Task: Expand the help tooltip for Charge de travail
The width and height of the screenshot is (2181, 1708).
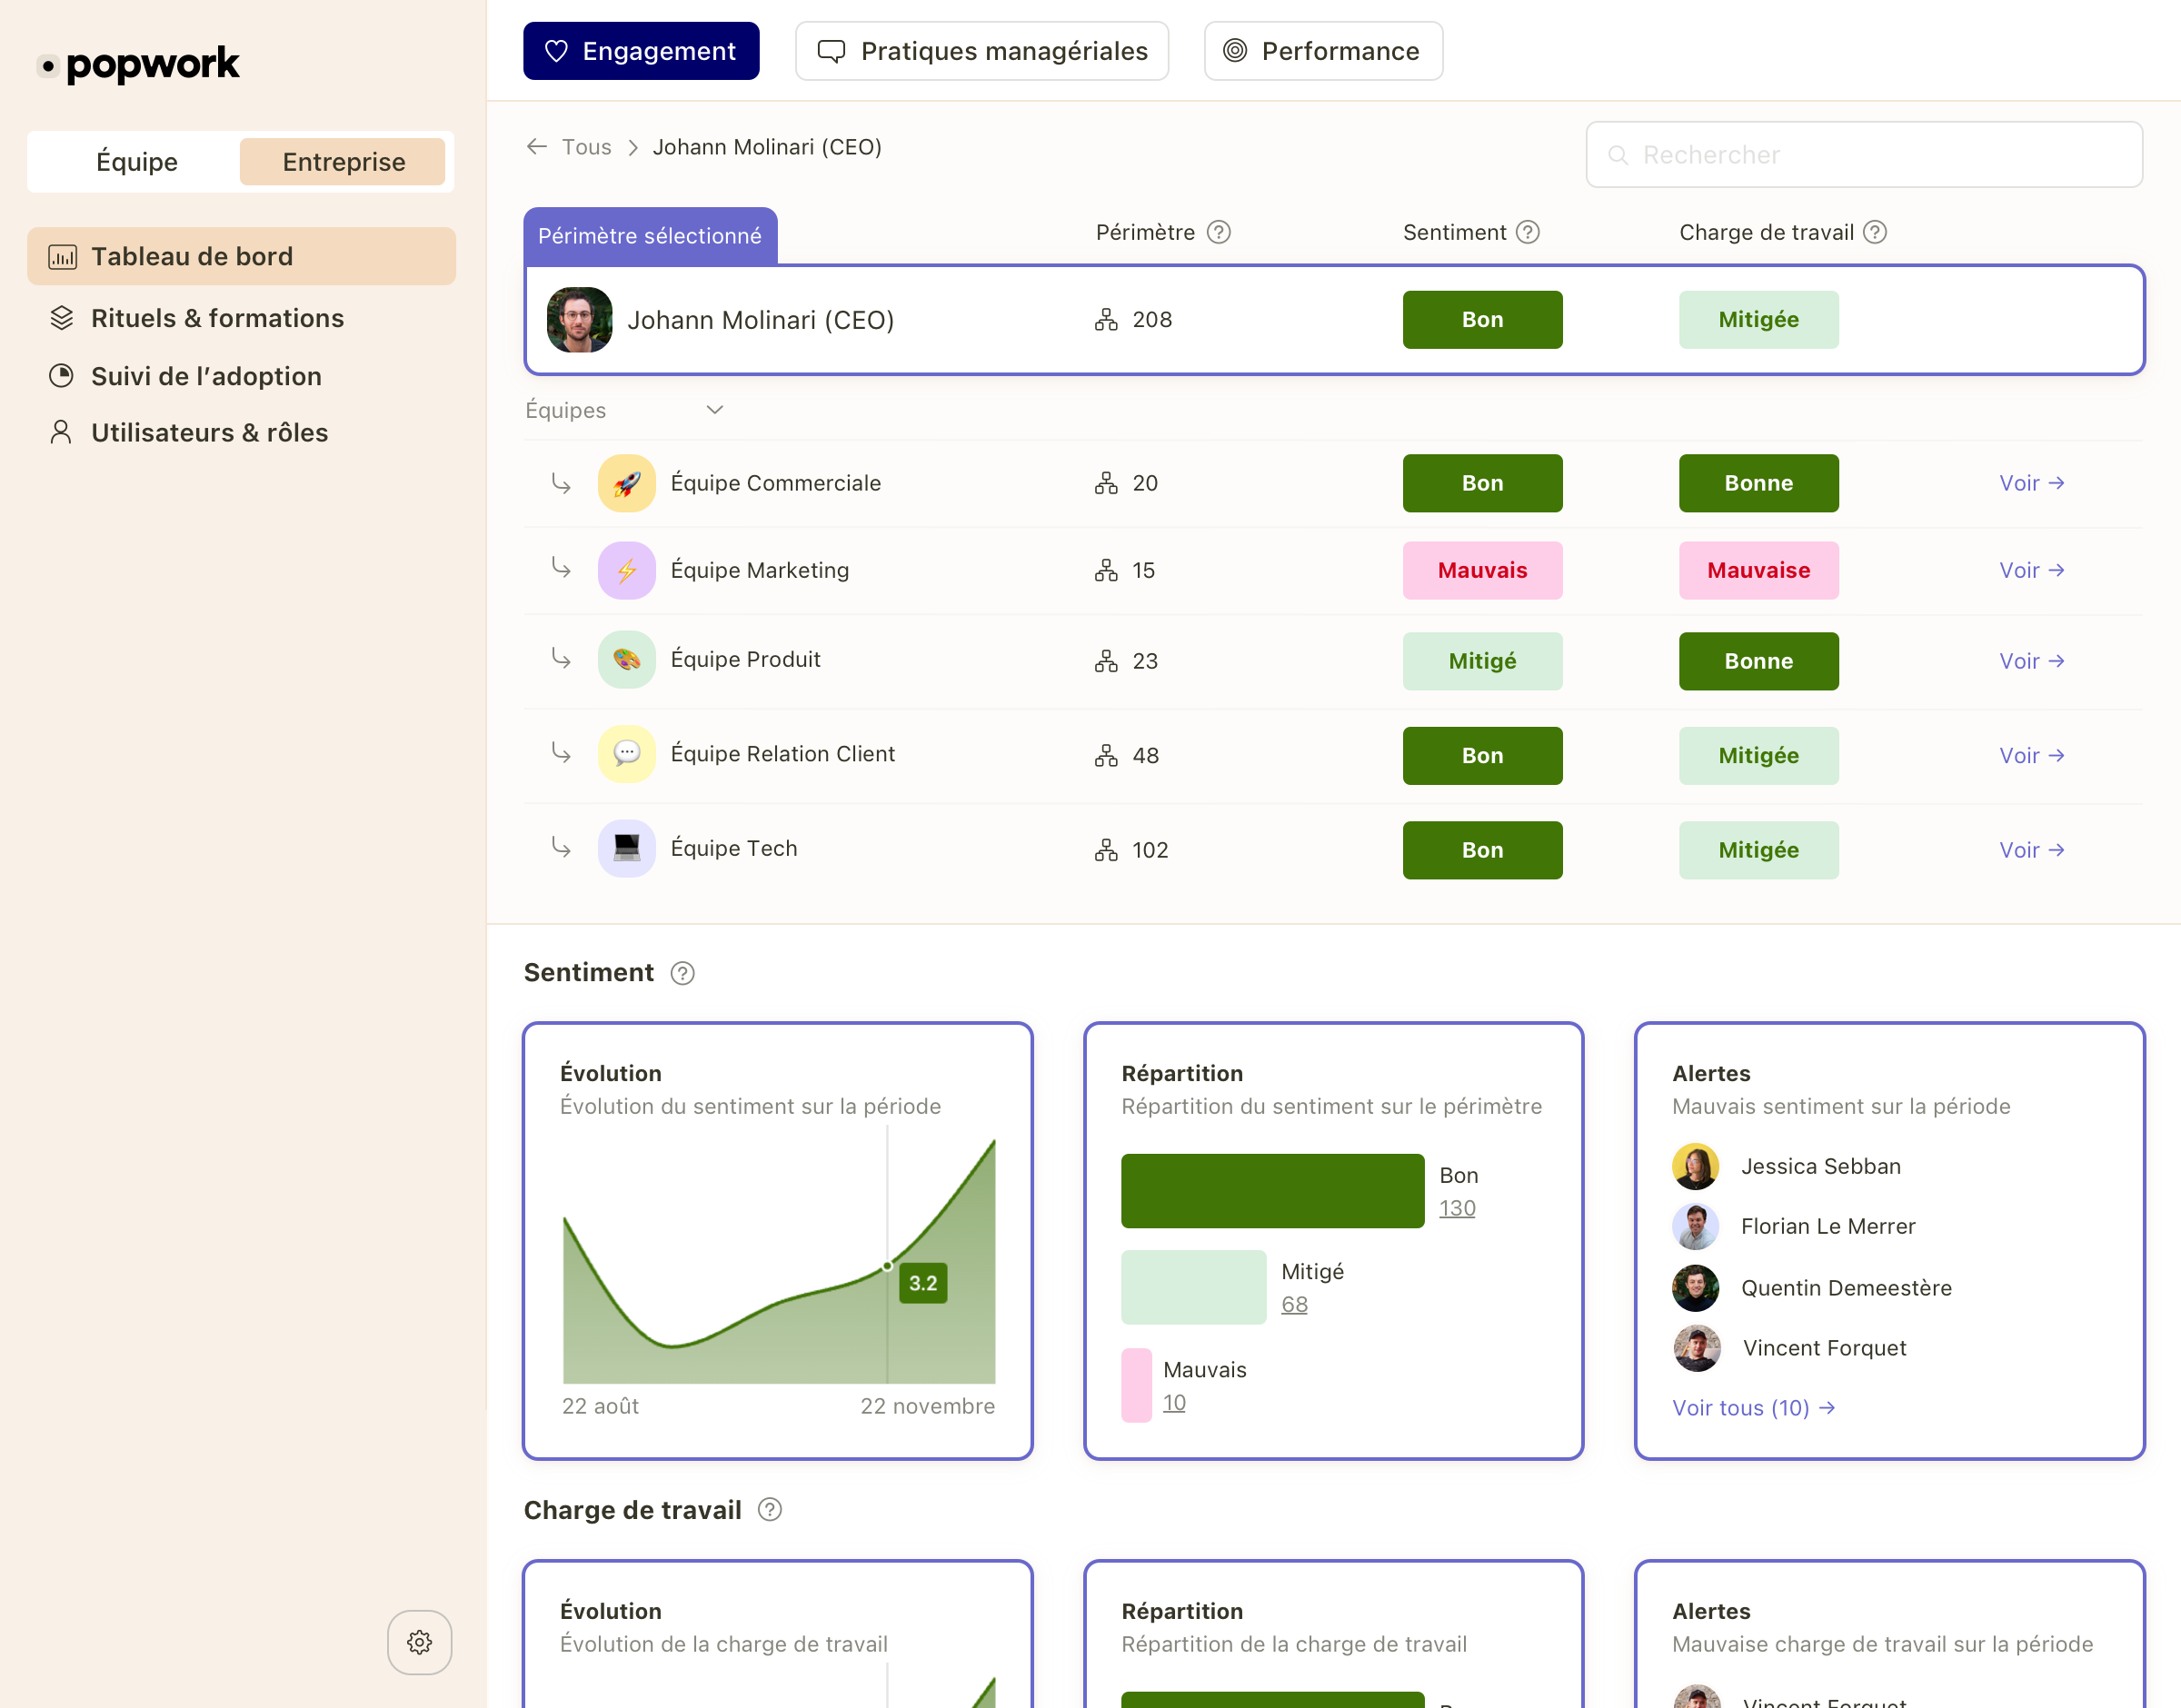Action: pyautogui.click(x=1874, y=231)
